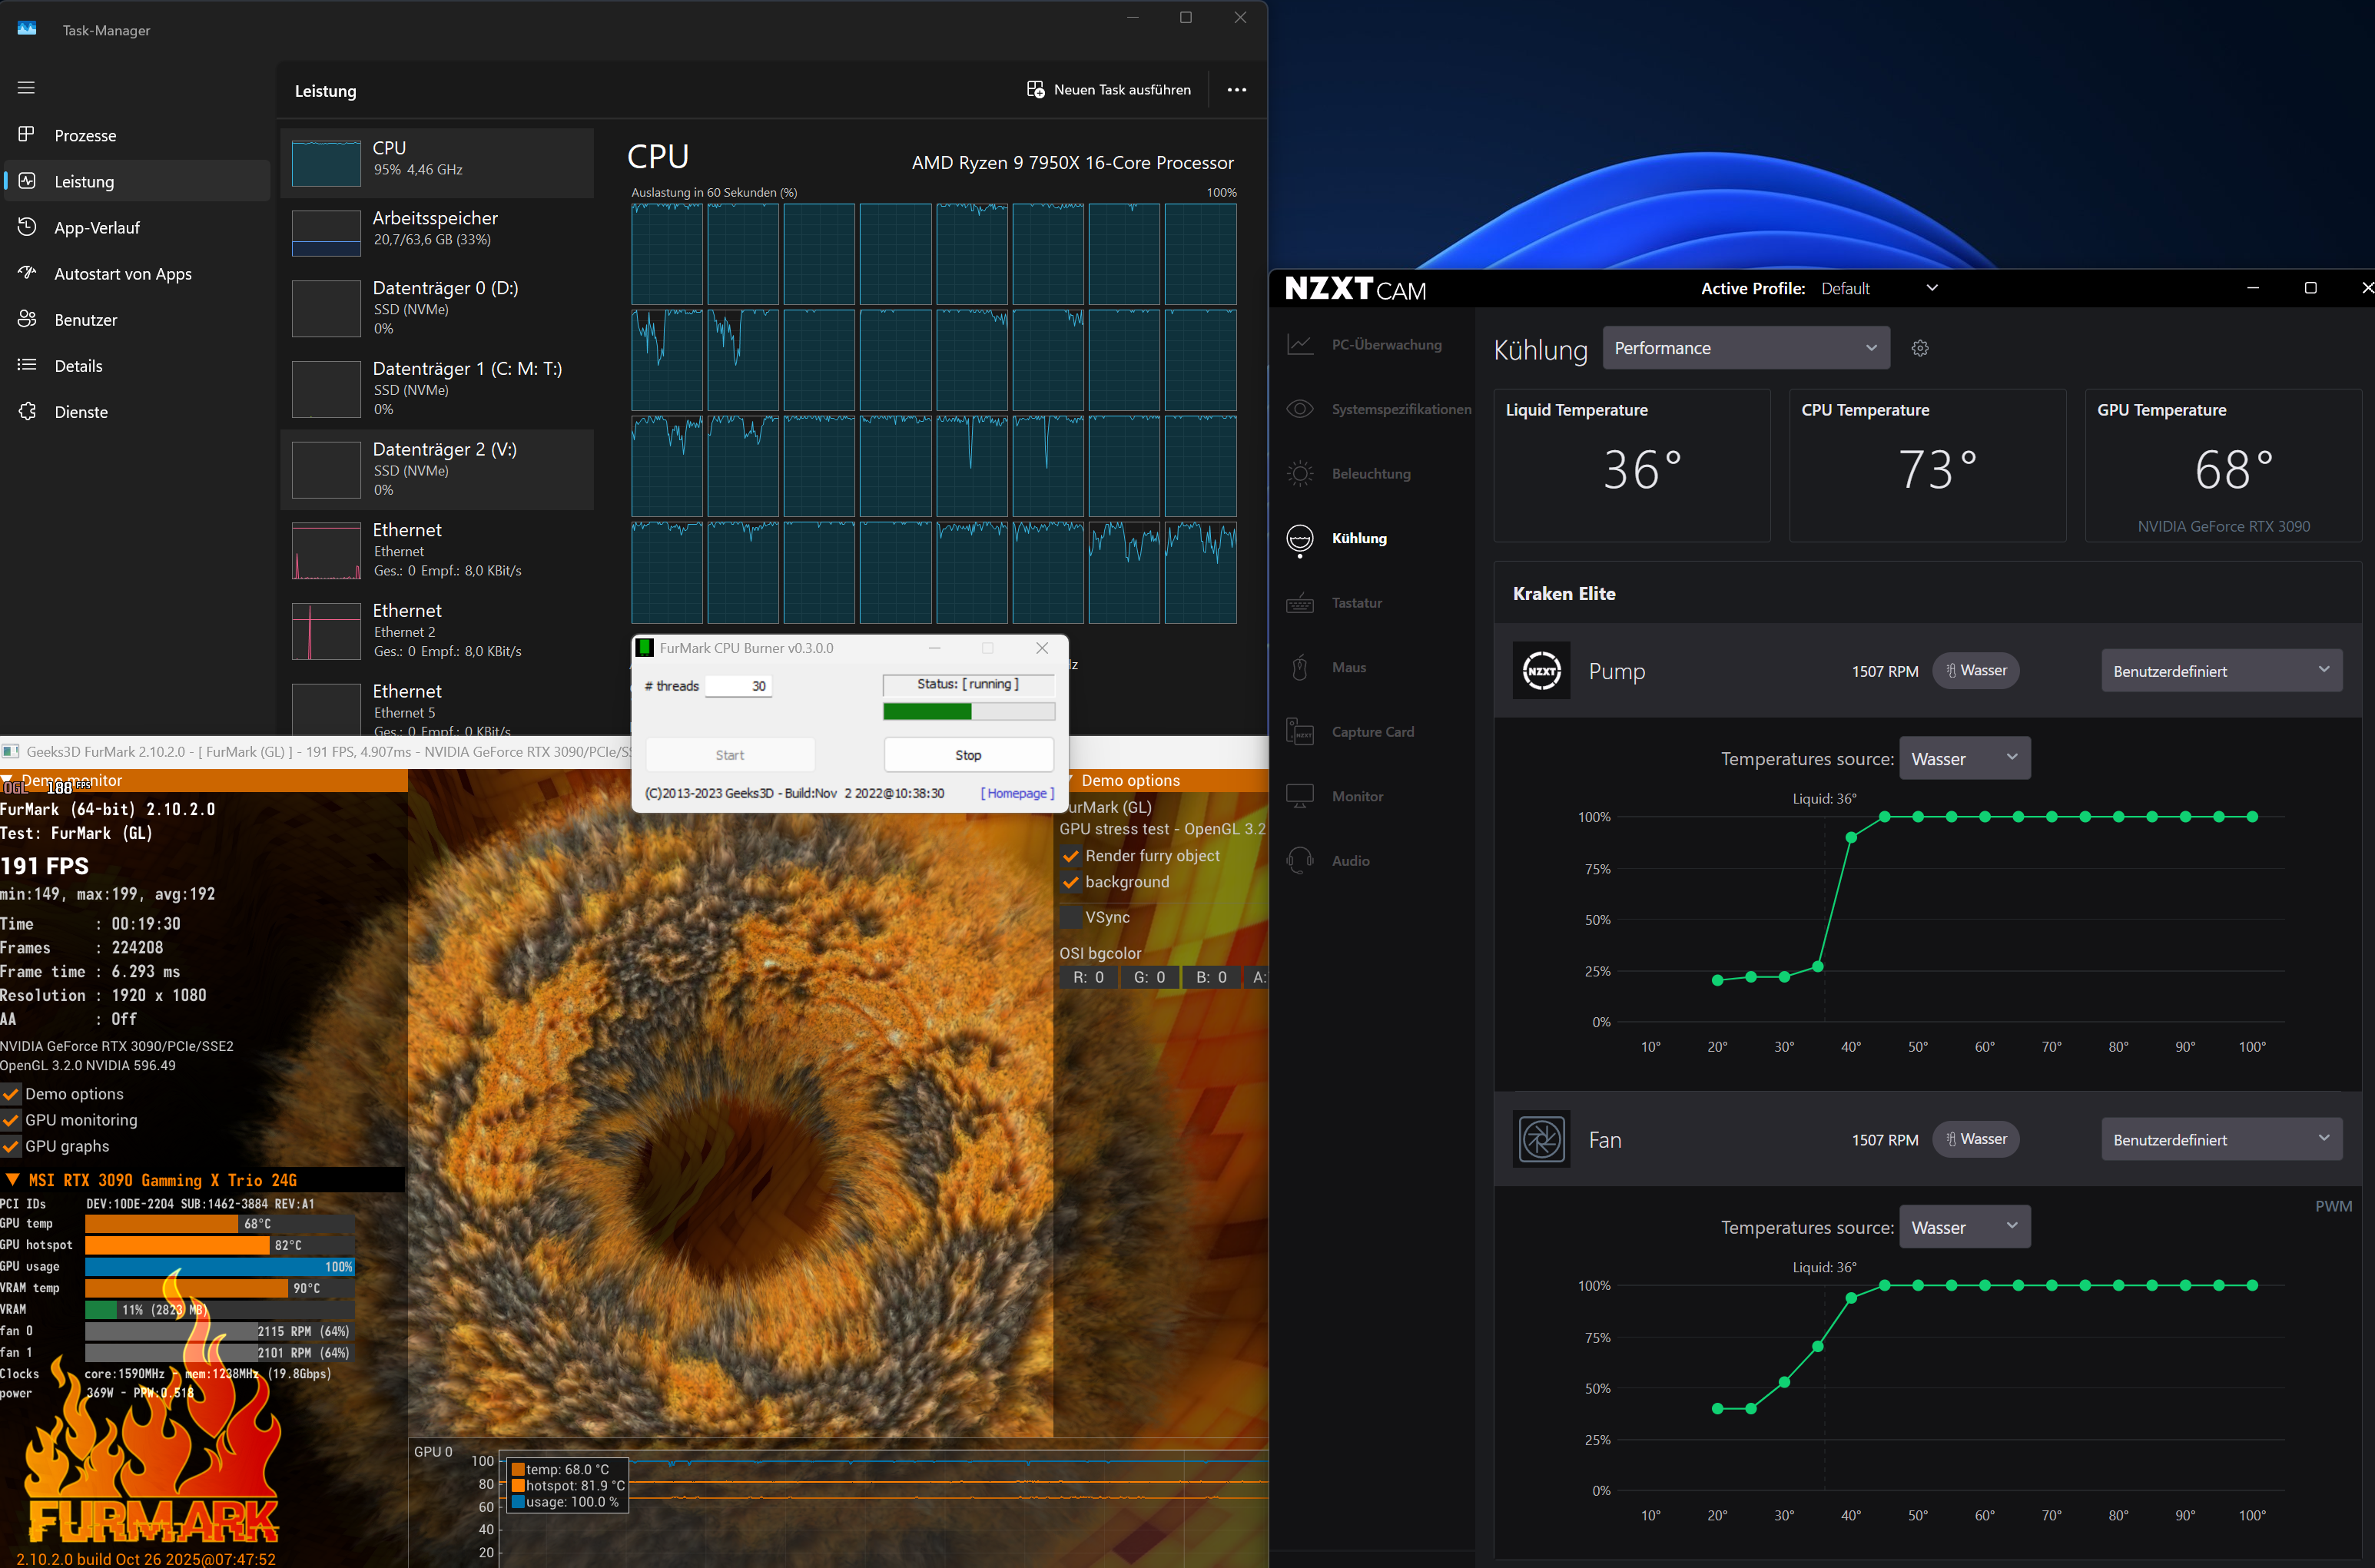Select the Arbeitsspeicher performance entry
The height and width of the screenshot is (1568, 2375).
click(x=437, y=232)
